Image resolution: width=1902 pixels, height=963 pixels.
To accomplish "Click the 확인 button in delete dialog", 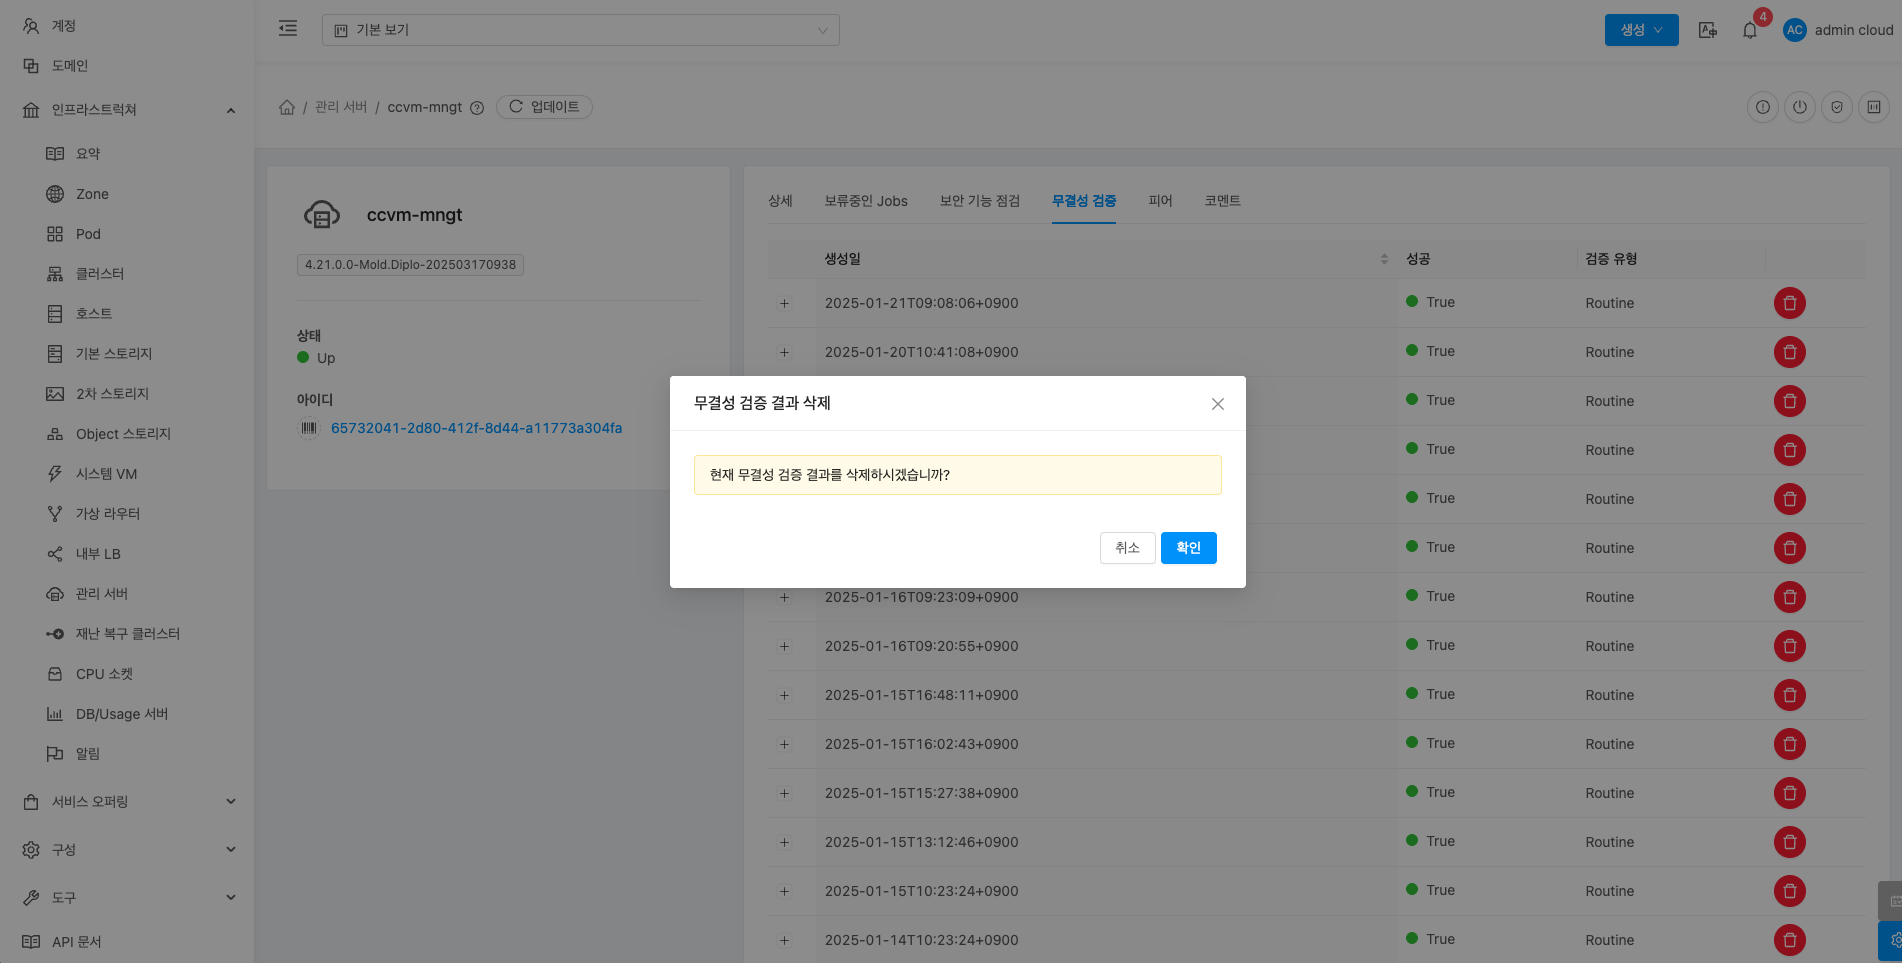I will coord(1188,548).
